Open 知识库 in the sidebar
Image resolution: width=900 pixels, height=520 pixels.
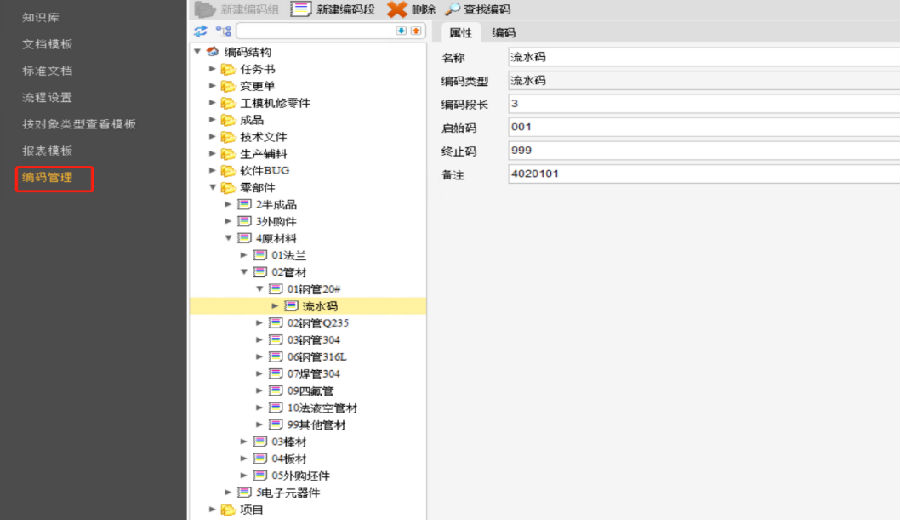click(41, 17)
